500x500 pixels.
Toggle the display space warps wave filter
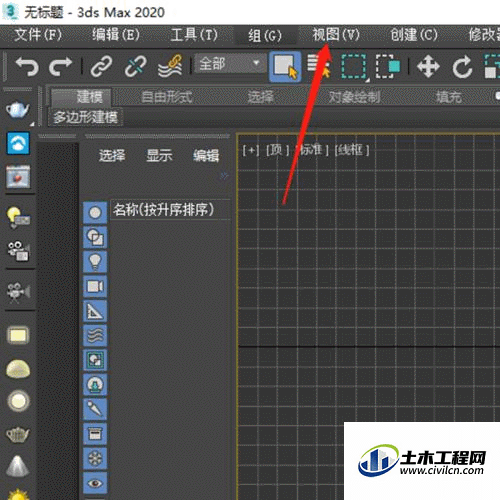click(x=95, y=336)
